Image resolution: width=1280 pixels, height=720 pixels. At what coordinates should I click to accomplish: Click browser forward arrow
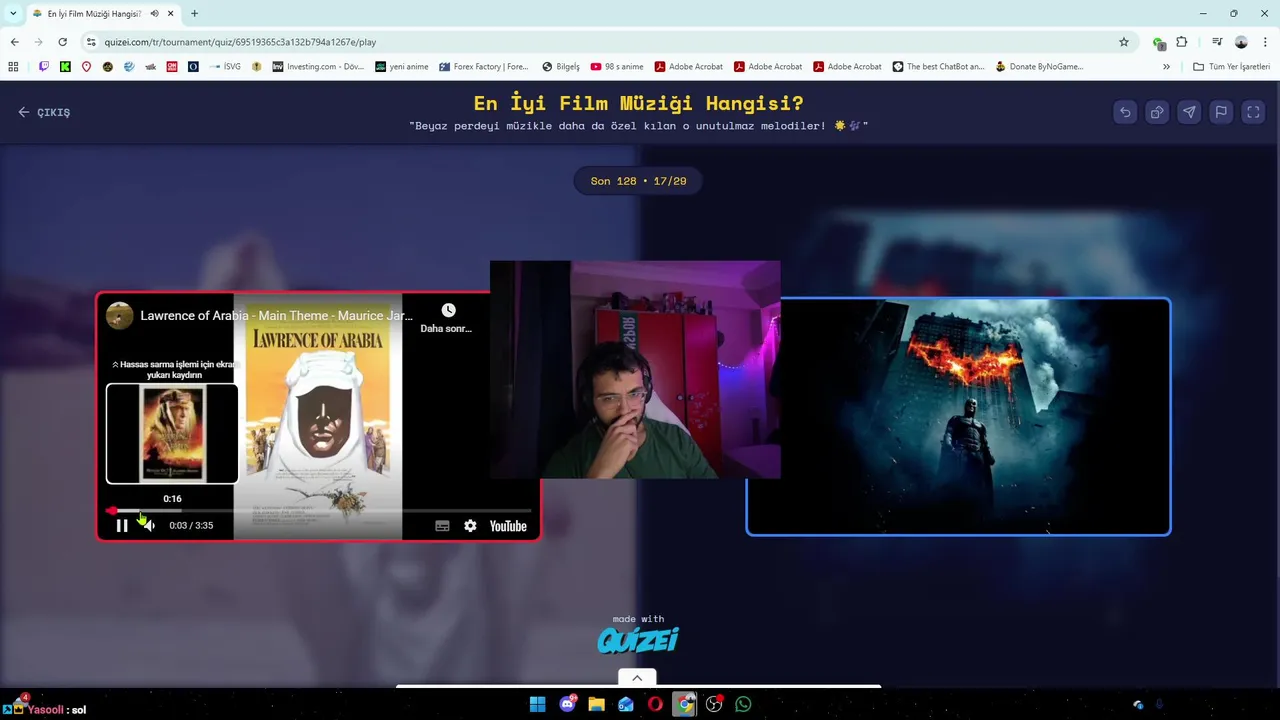pyautogui.click(x=38, y=42)
